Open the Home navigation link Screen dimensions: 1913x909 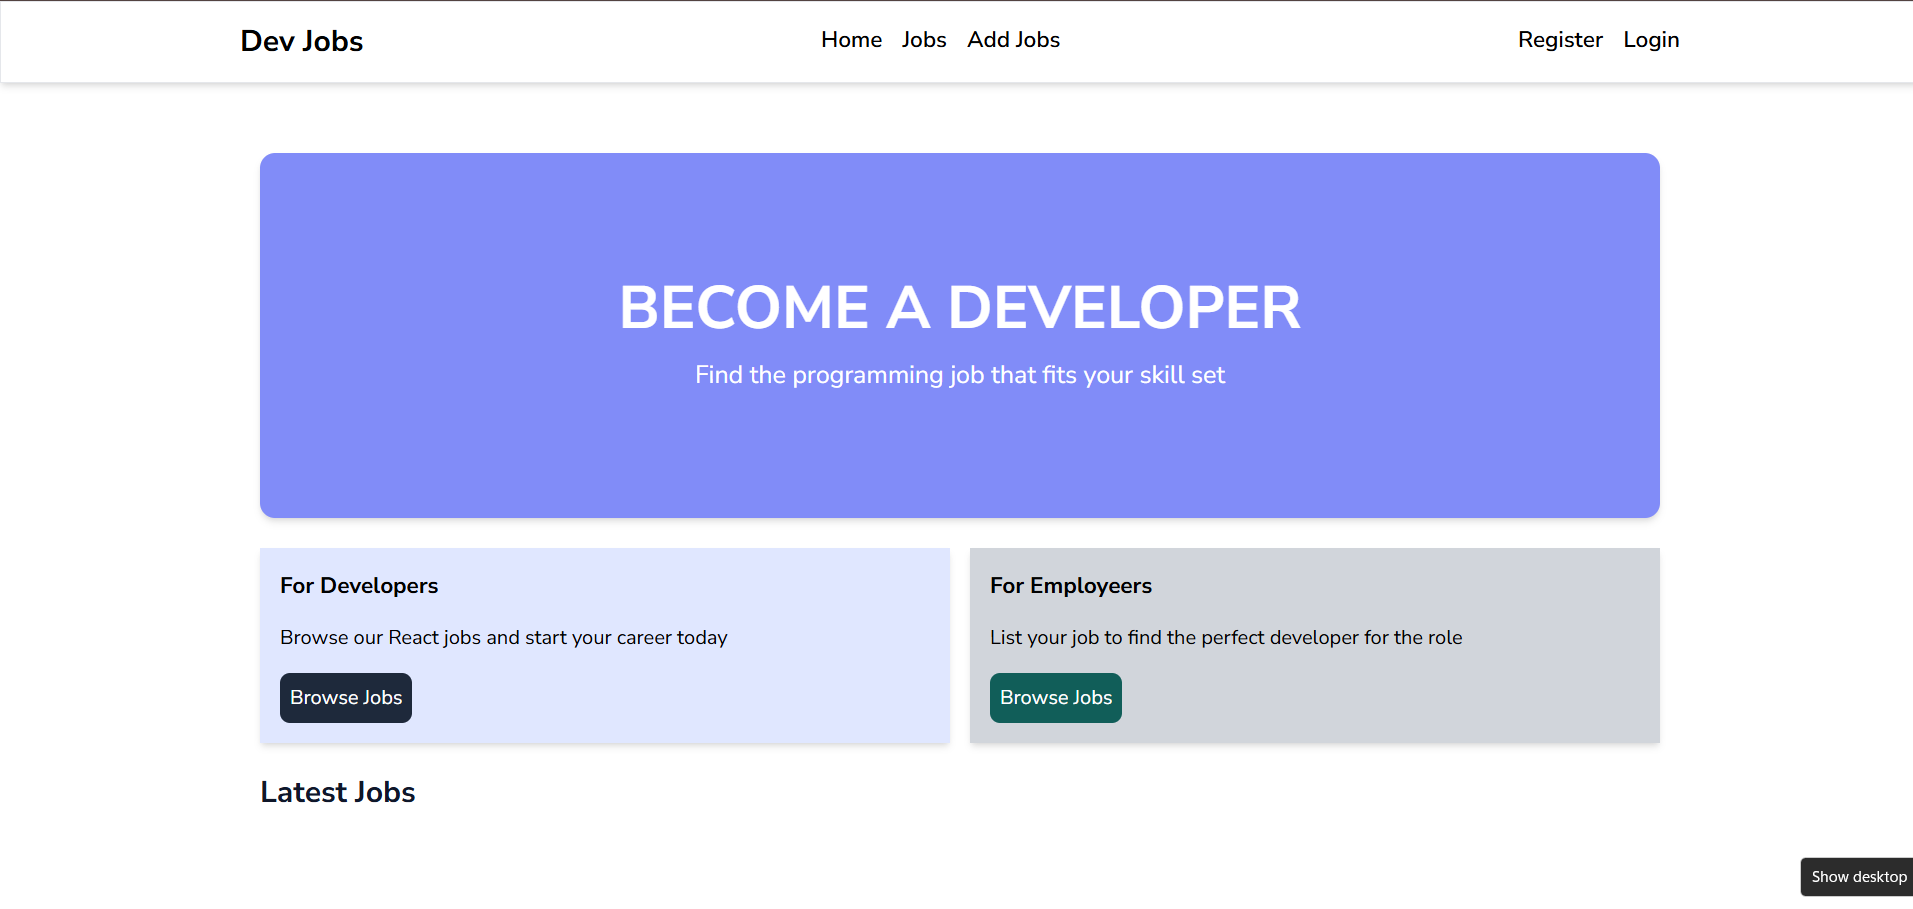click(850, 40)
